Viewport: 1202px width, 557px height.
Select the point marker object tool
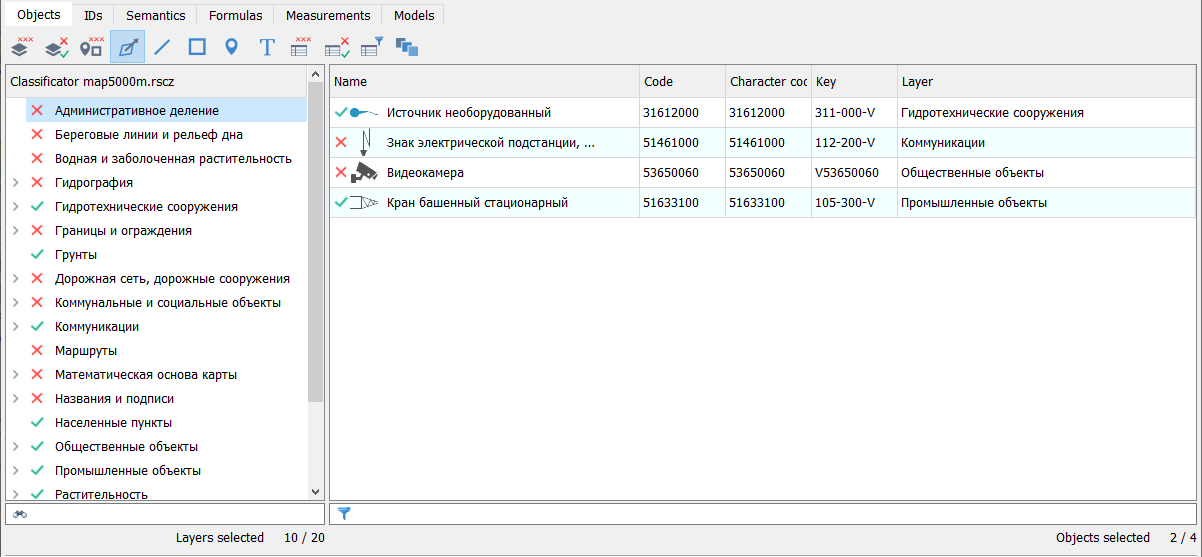tap(231, 46)
